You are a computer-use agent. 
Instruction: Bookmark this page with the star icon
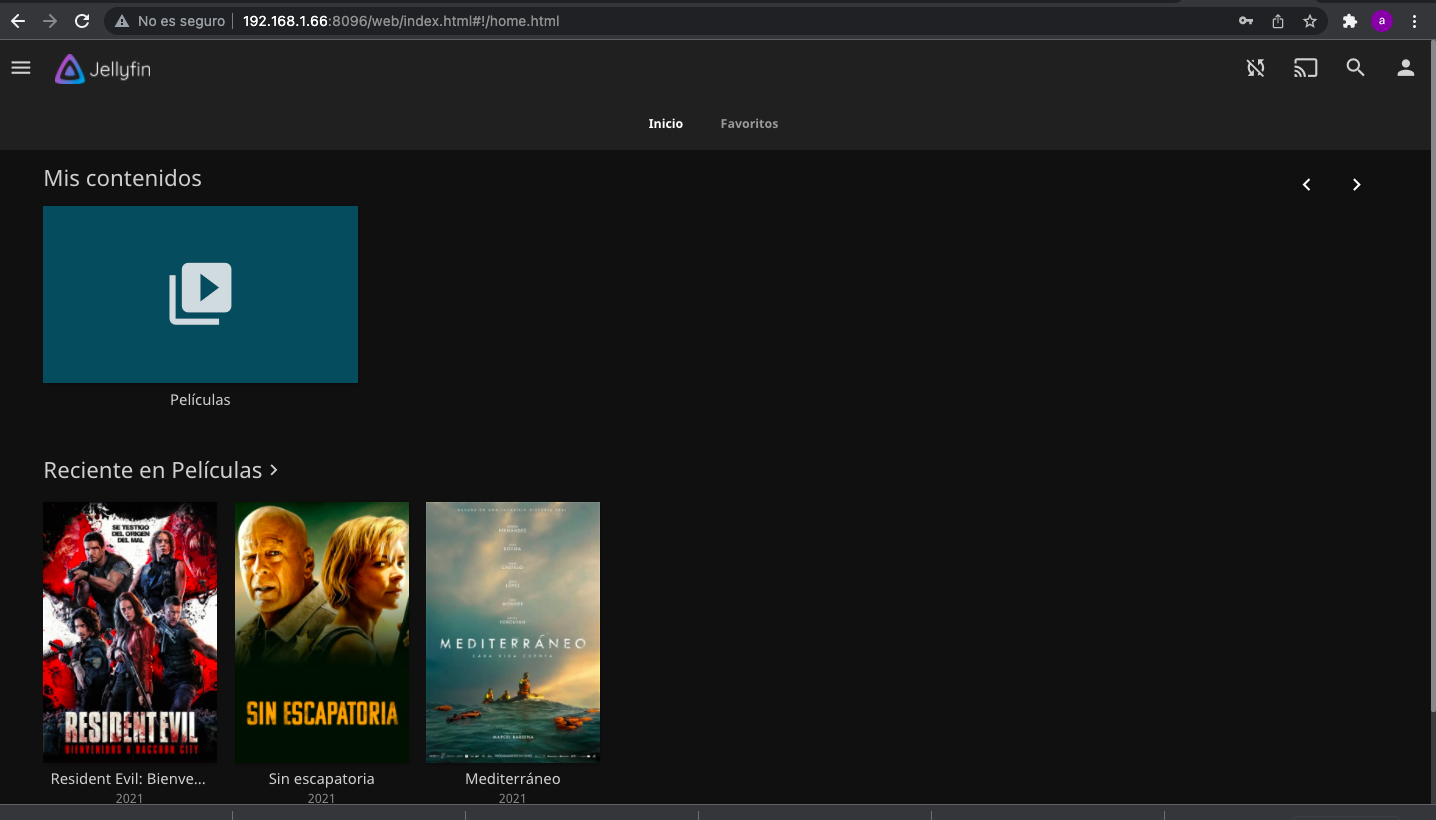(1309, 21)
